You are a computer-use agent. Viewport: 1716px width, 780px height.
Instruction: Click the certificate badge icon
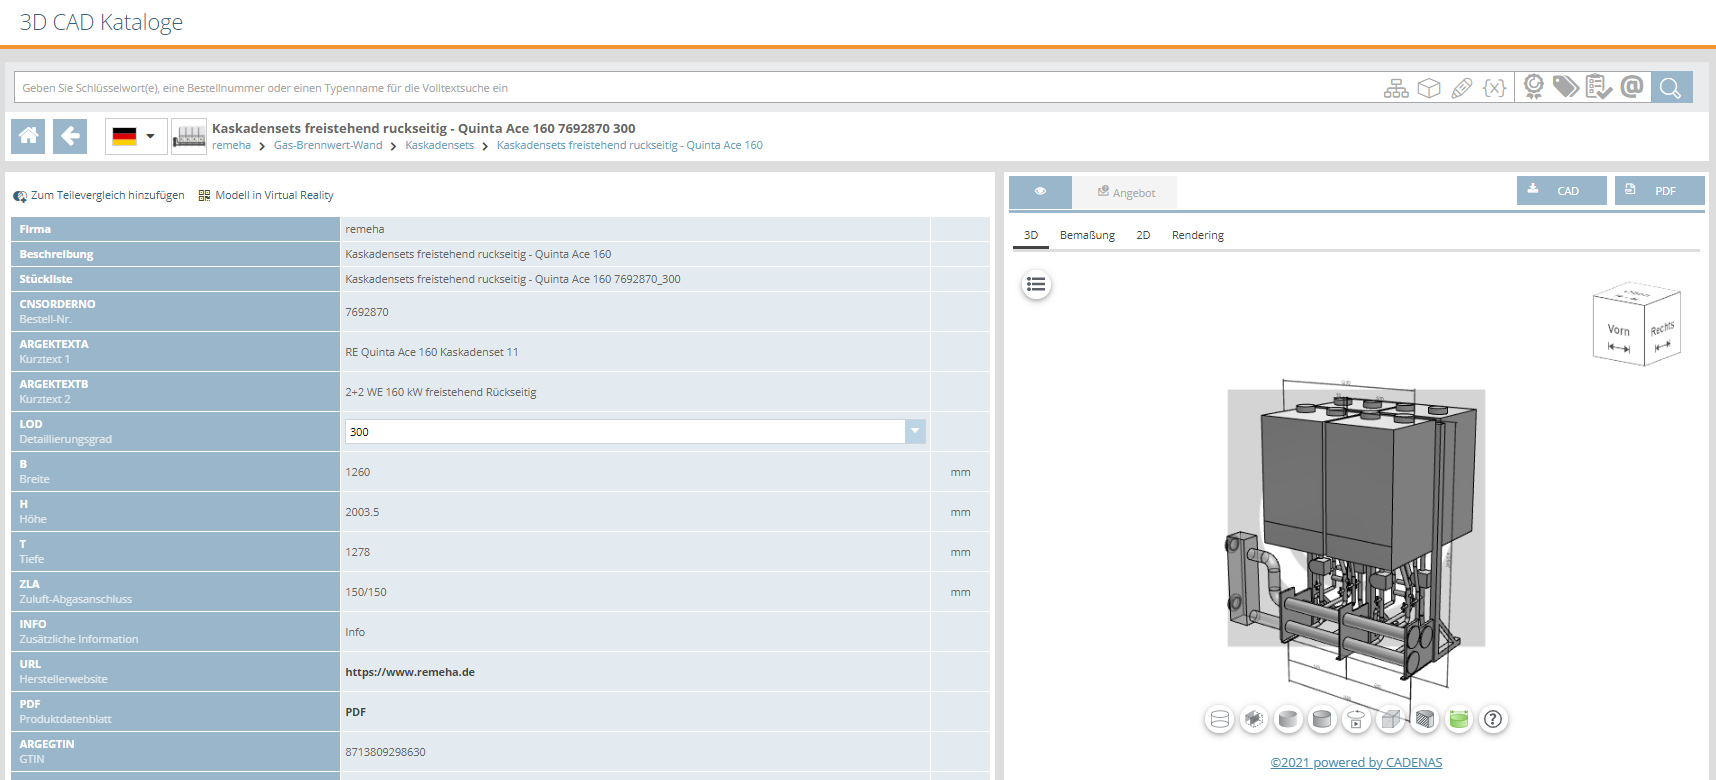point(1534,87)
